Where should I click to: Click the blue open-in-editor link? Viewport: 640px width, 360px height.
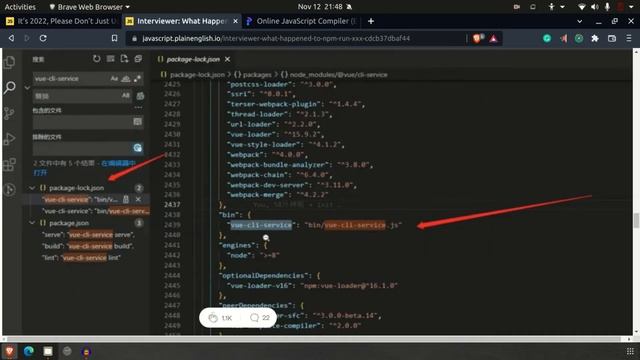pos(118,163)
